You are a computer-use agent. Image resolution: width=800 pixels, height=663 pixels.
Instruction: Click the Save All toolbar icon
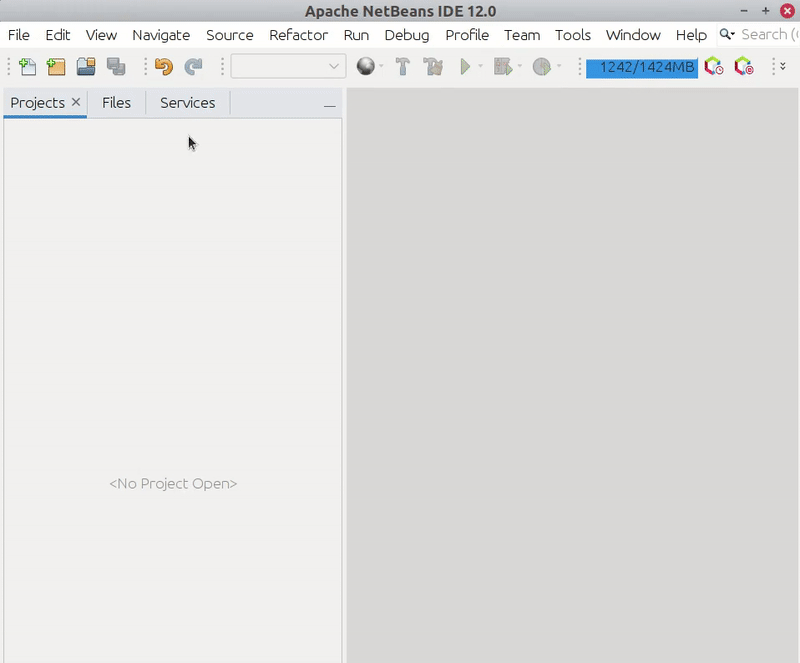(x=116, y=67)
